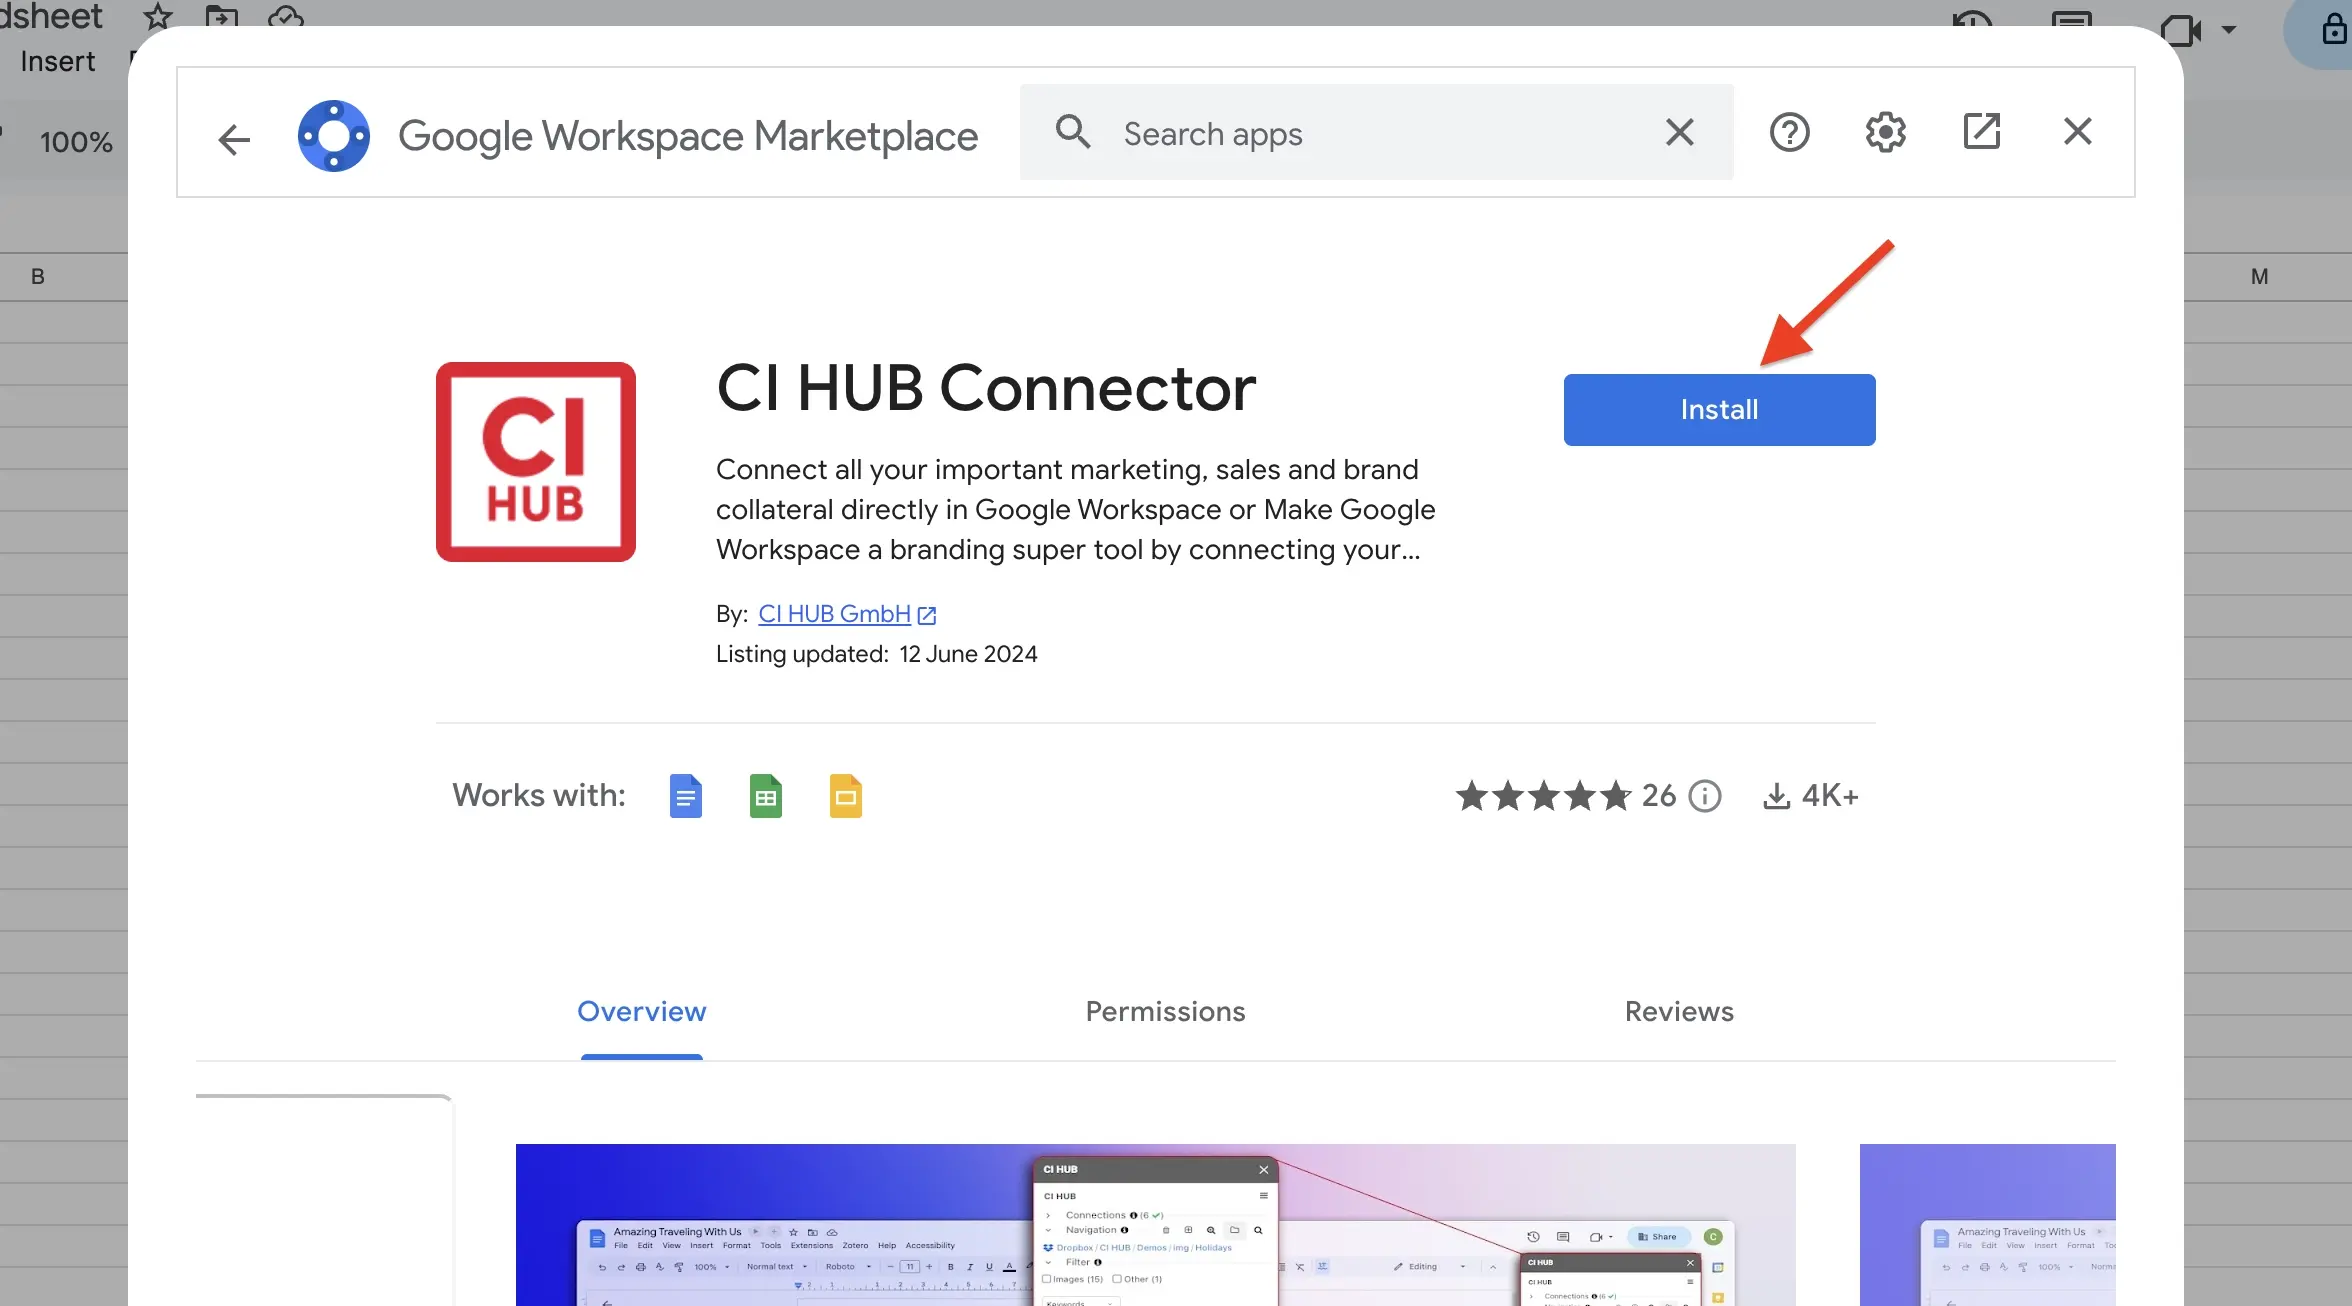Open rating info icon next to 26
2352x1306 pixels.
point(1705,796)
